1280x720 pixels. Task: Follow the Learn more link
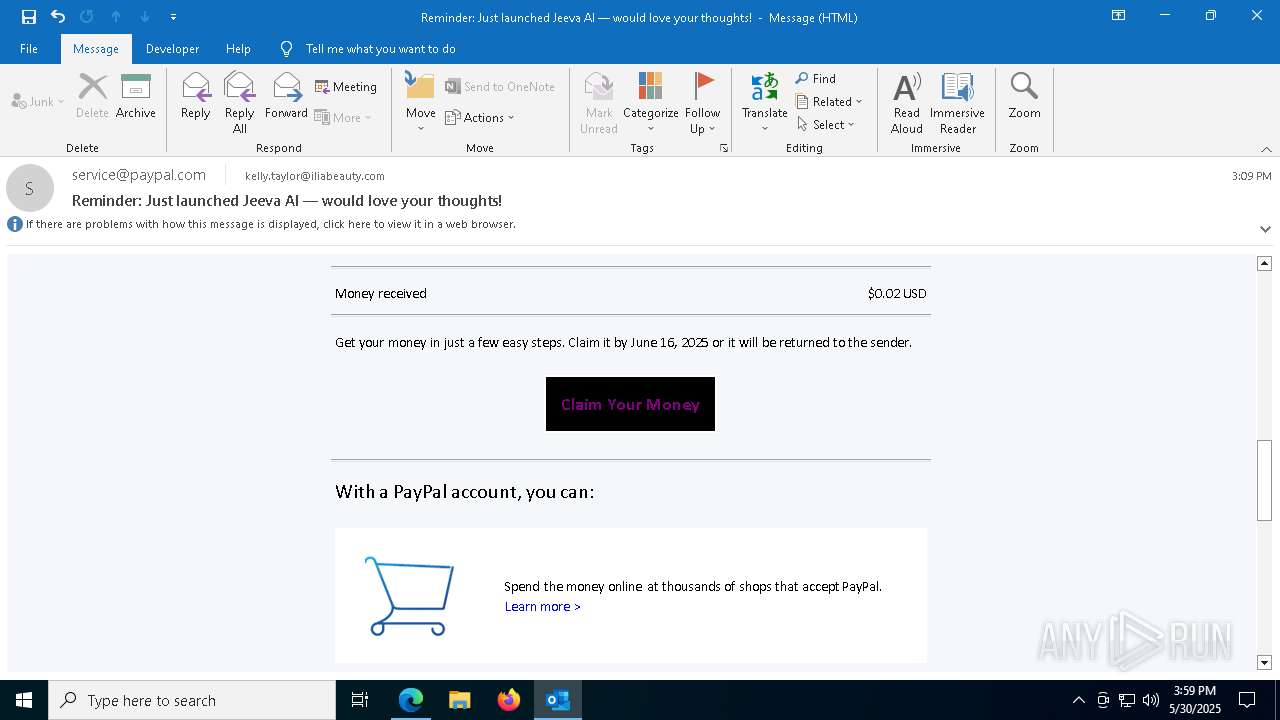pos(543,607)
